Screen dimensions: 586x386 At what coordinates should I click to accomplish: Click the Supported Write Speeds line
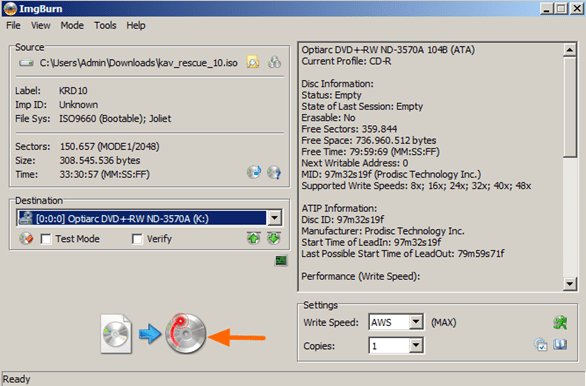(x=416, y=186)
